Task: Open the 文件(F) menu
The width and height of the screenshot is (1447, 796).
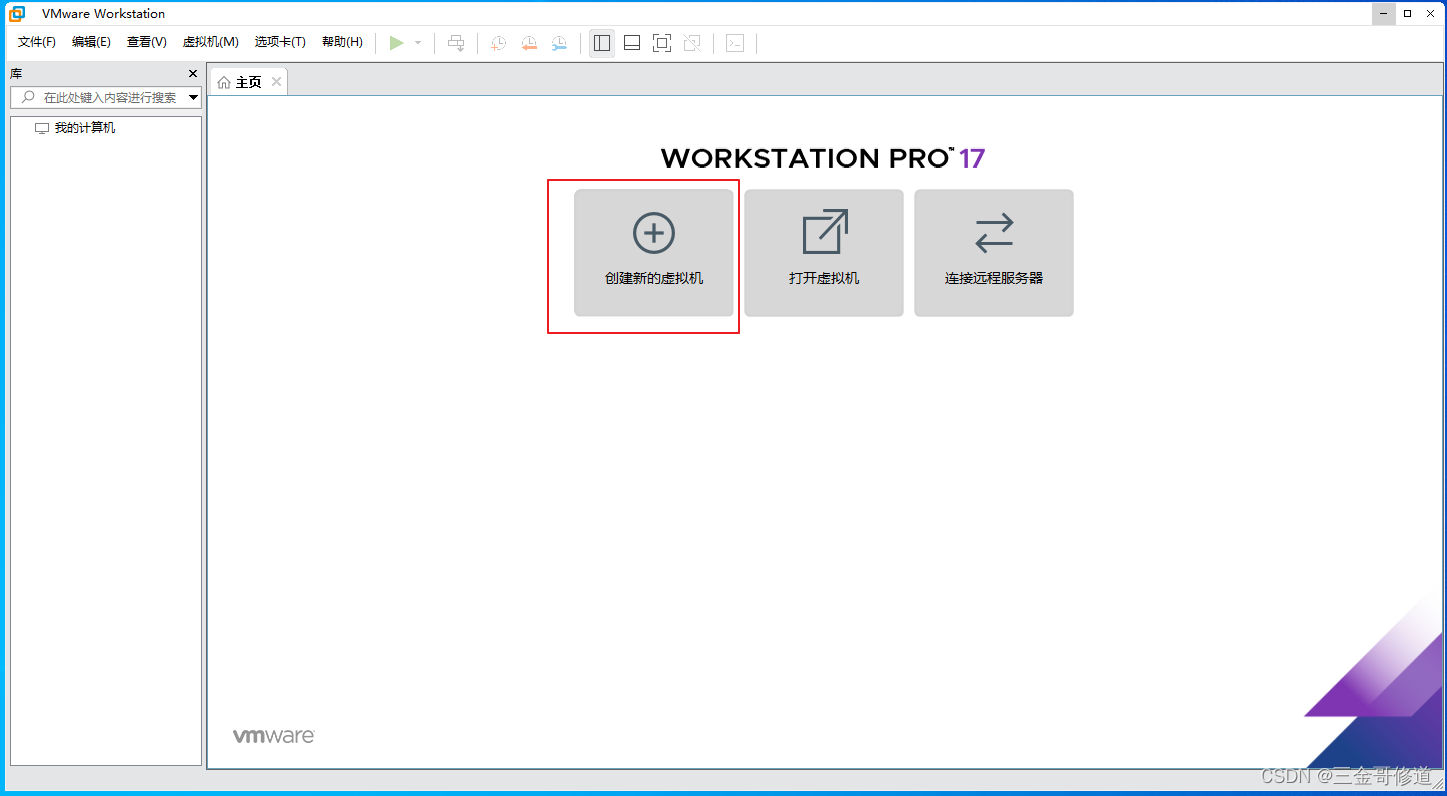Action: click(x=37, y=42)
